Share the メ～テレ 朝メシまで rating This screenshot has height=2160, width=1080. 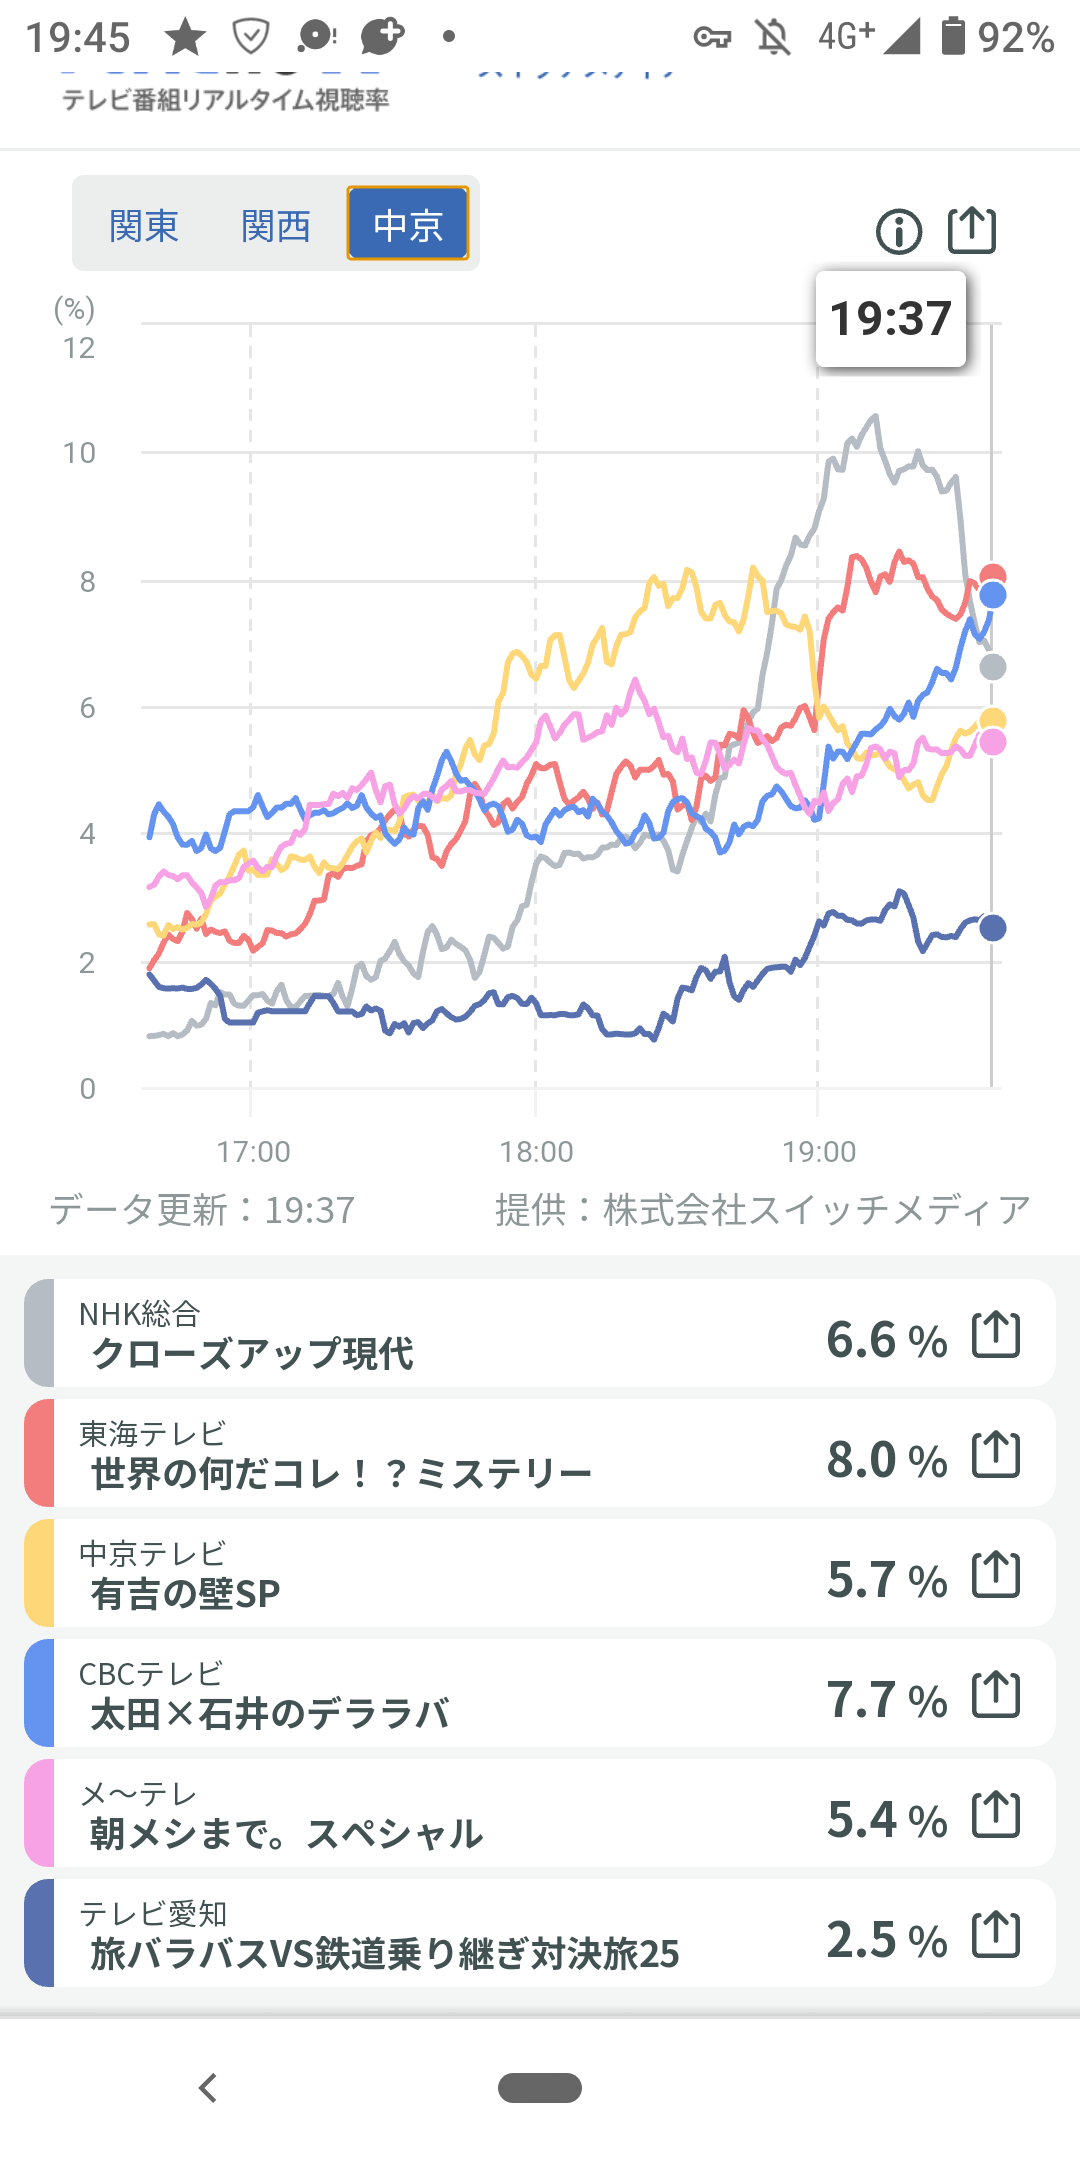[996, 1814]
